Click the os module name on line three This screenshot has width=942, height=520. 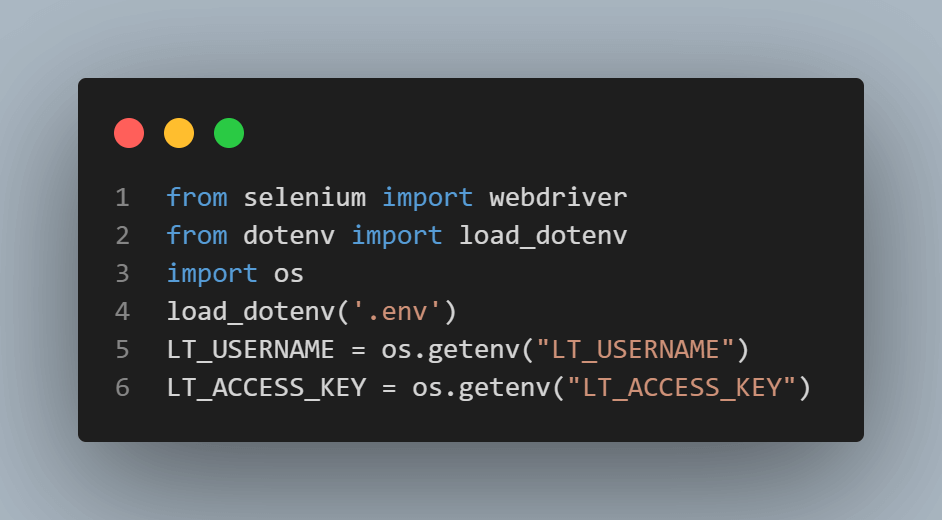[289, 274]
